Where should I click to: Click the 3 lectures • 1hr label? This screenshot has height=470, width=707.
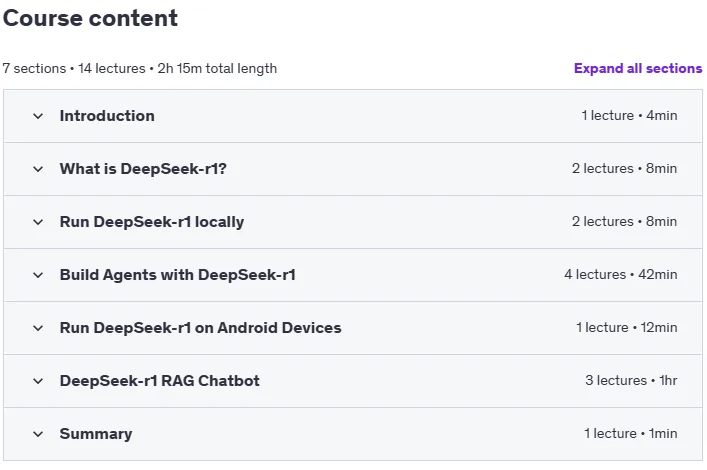[x=631, y=380]
